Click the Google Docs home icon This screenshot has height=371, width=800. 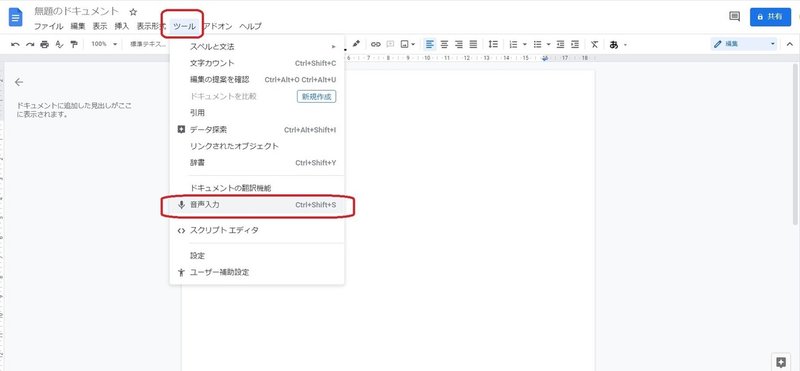(x=16, y=17)
